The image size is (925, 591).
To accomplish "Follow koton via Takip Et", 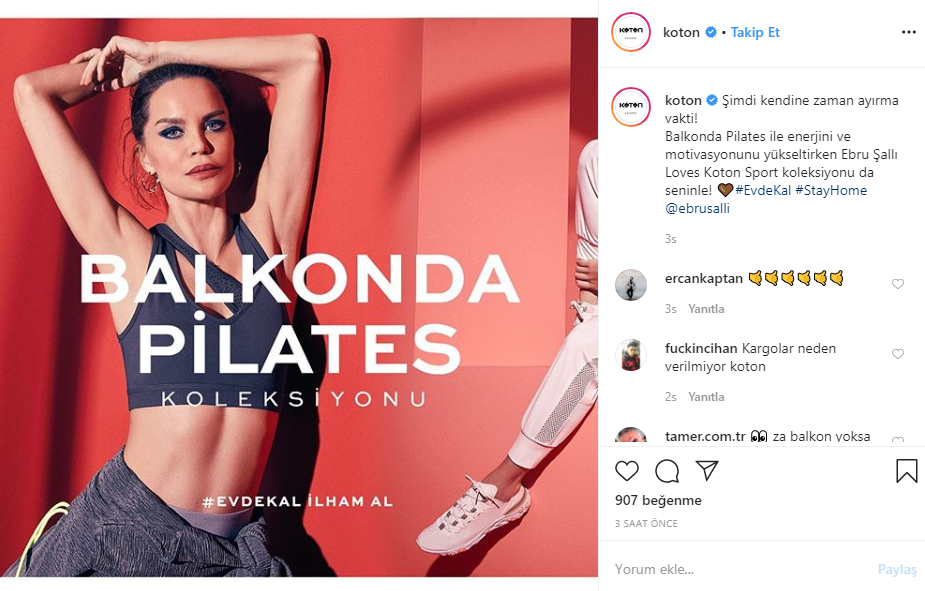I will [x=755, y=32].
